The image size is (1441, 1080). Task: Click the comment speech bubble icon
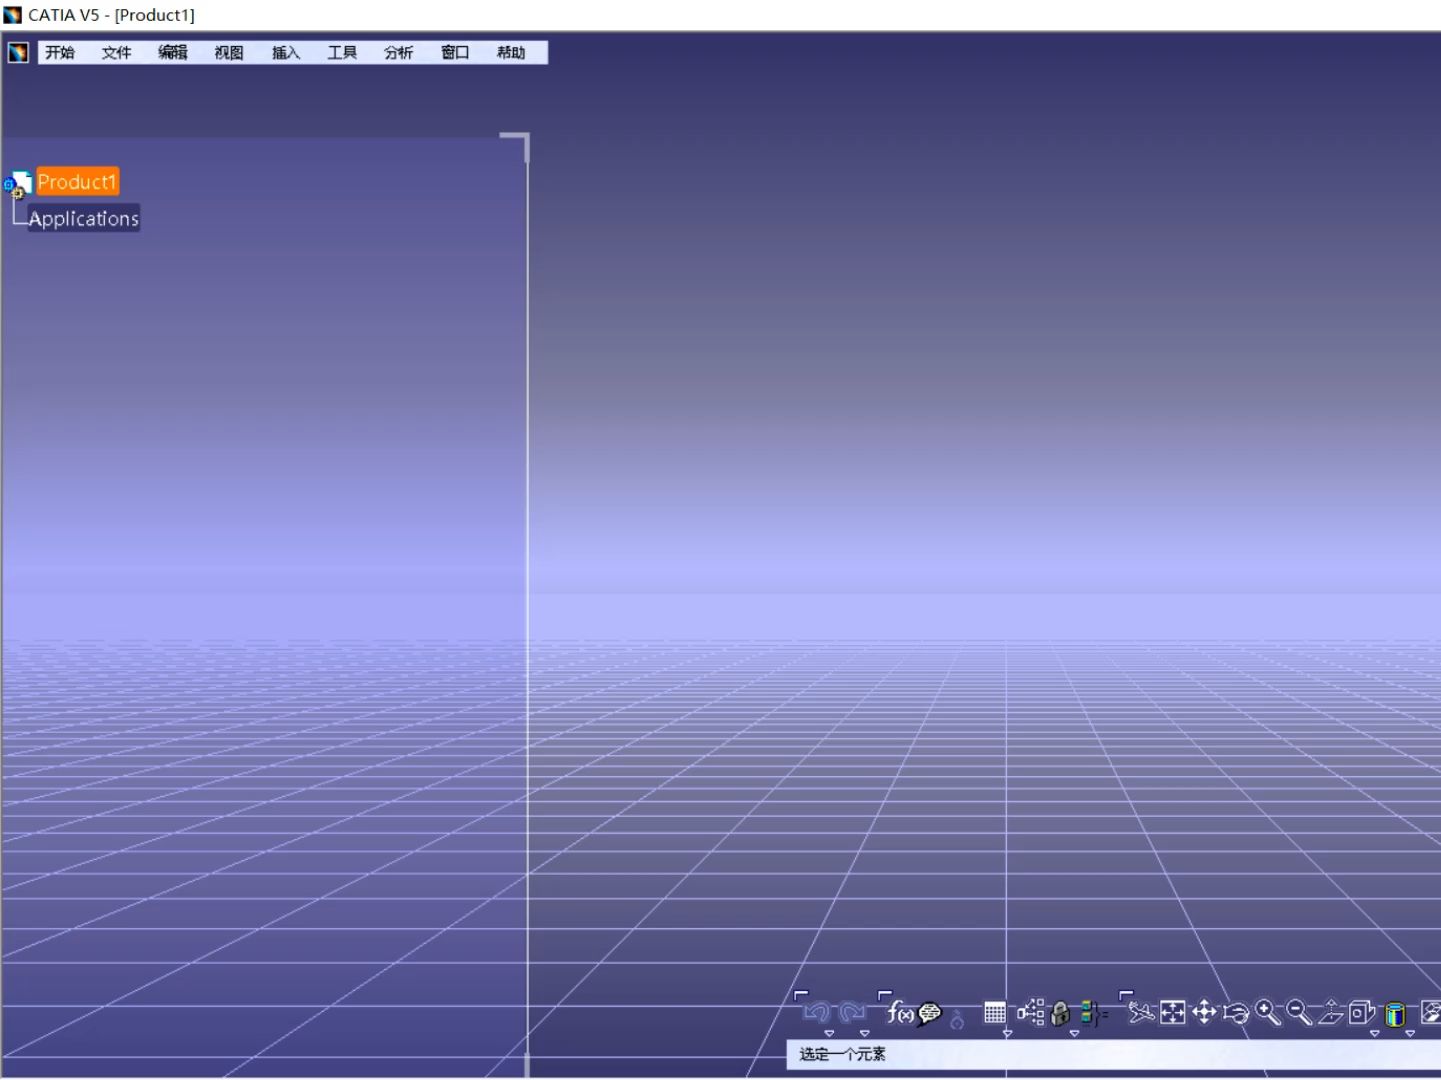tap(930, 1014)
